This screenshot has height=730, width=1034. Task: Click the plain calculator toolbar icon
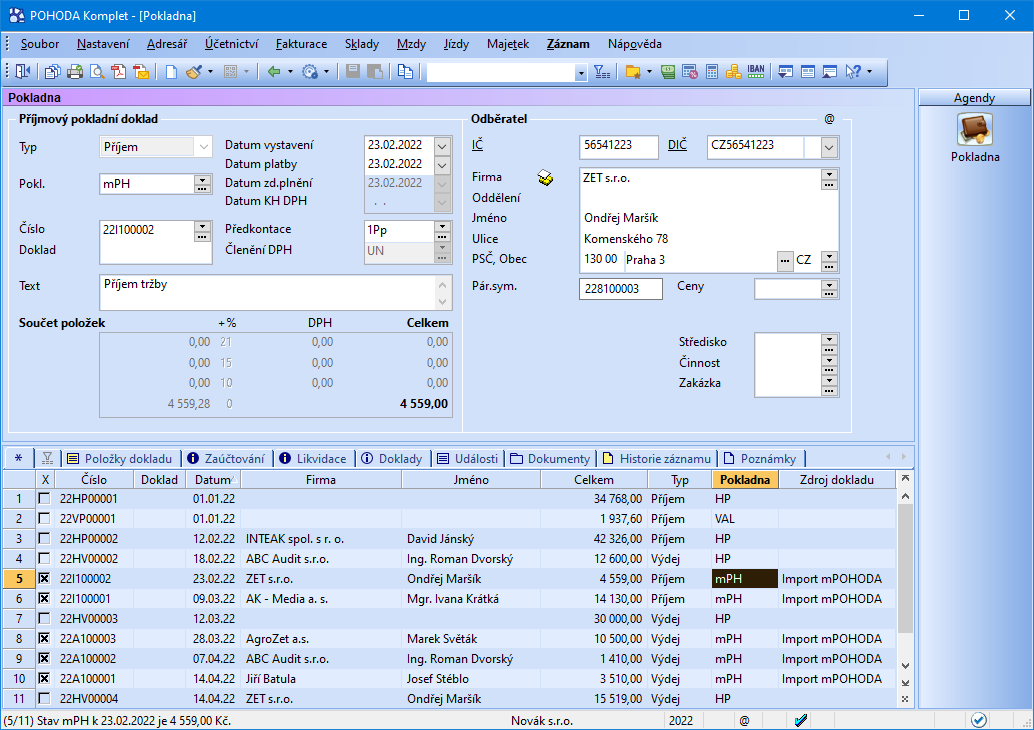click(712, 71)
